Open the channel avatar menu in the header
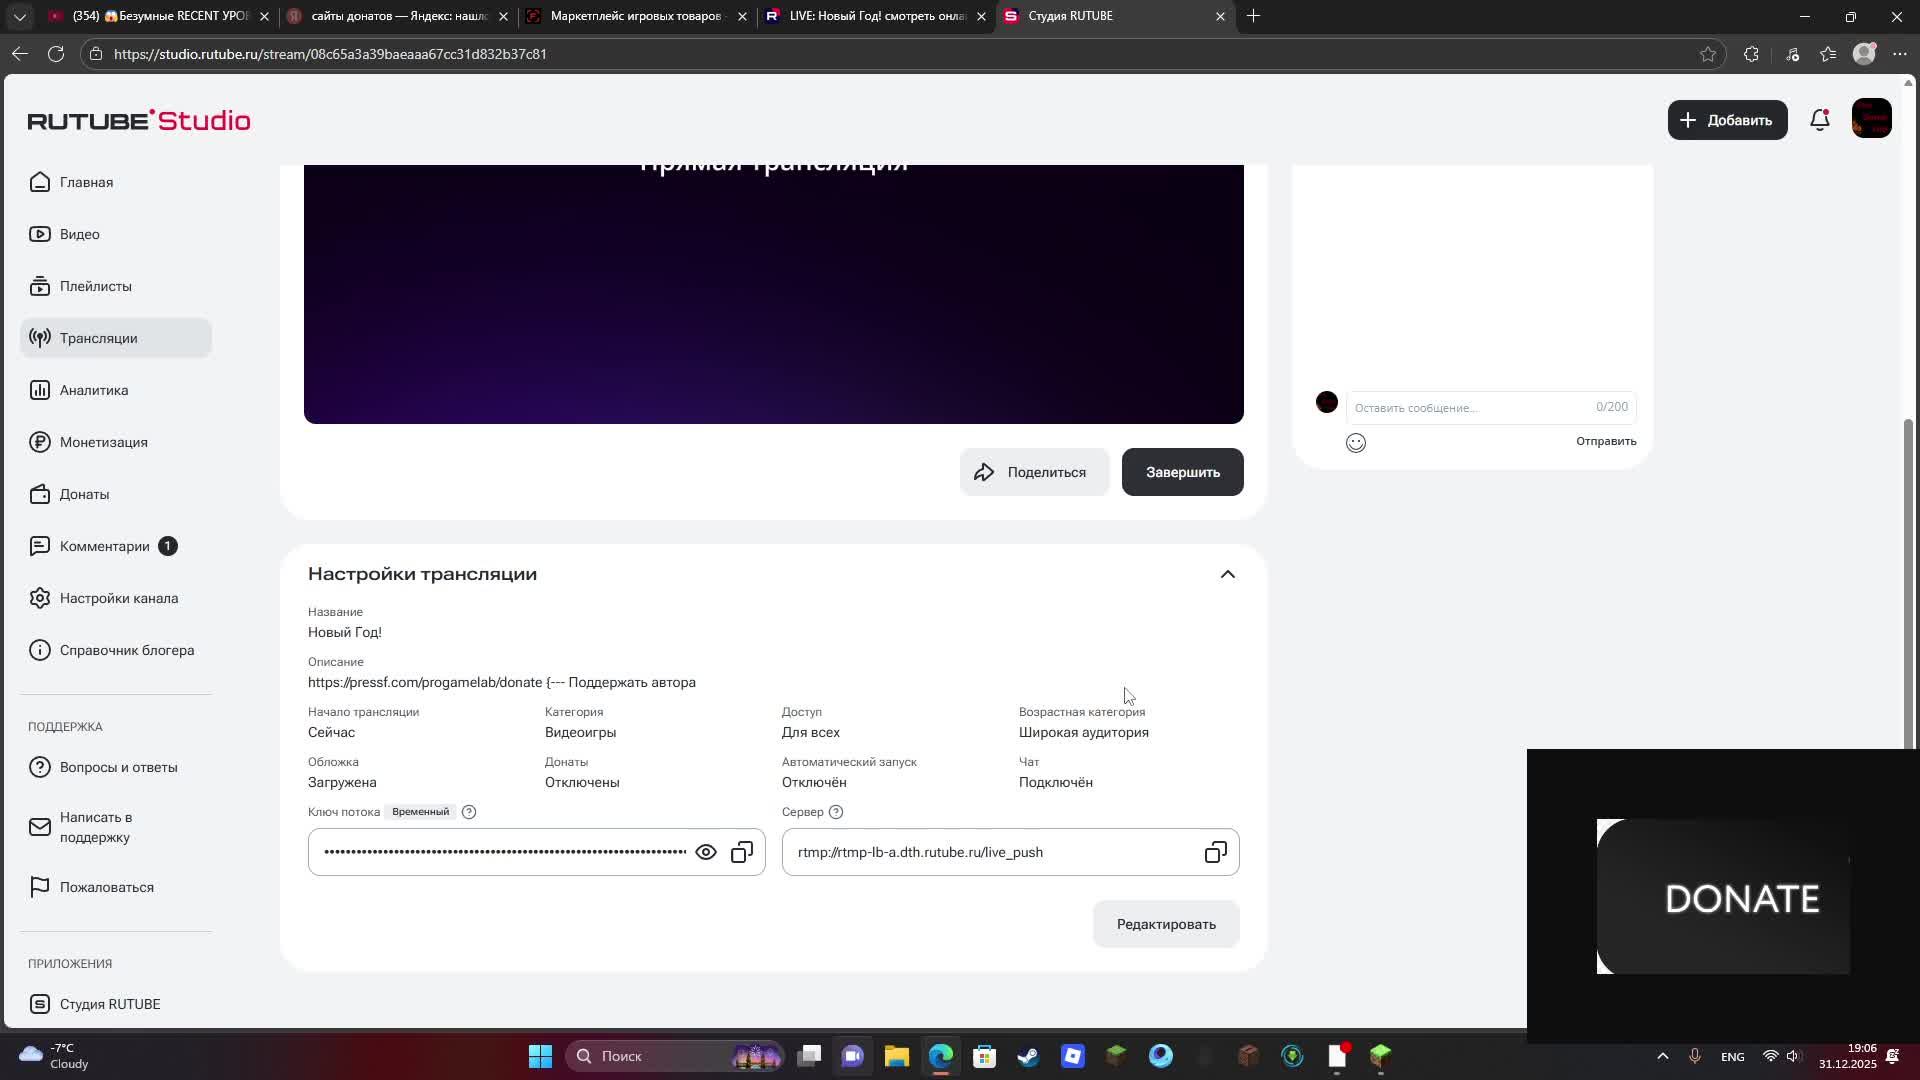The width and height of the screenshot is (1920, 1080). point(1871,119)
